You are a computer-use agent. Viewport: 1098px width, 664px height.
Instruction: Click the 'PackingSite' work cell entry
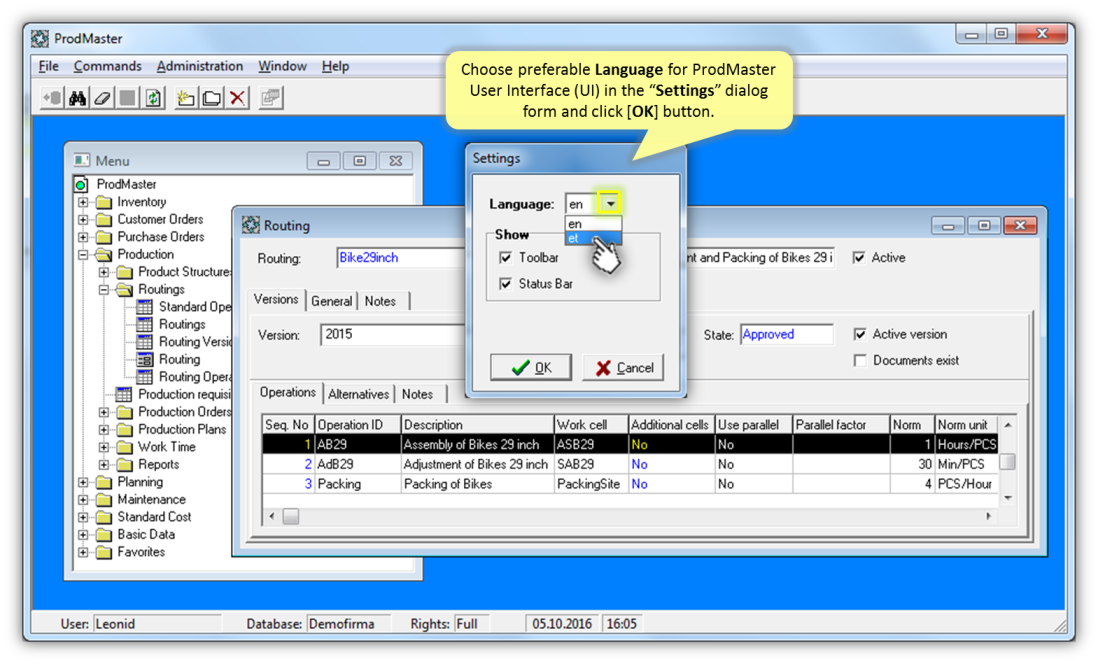(x=591, y=484)
